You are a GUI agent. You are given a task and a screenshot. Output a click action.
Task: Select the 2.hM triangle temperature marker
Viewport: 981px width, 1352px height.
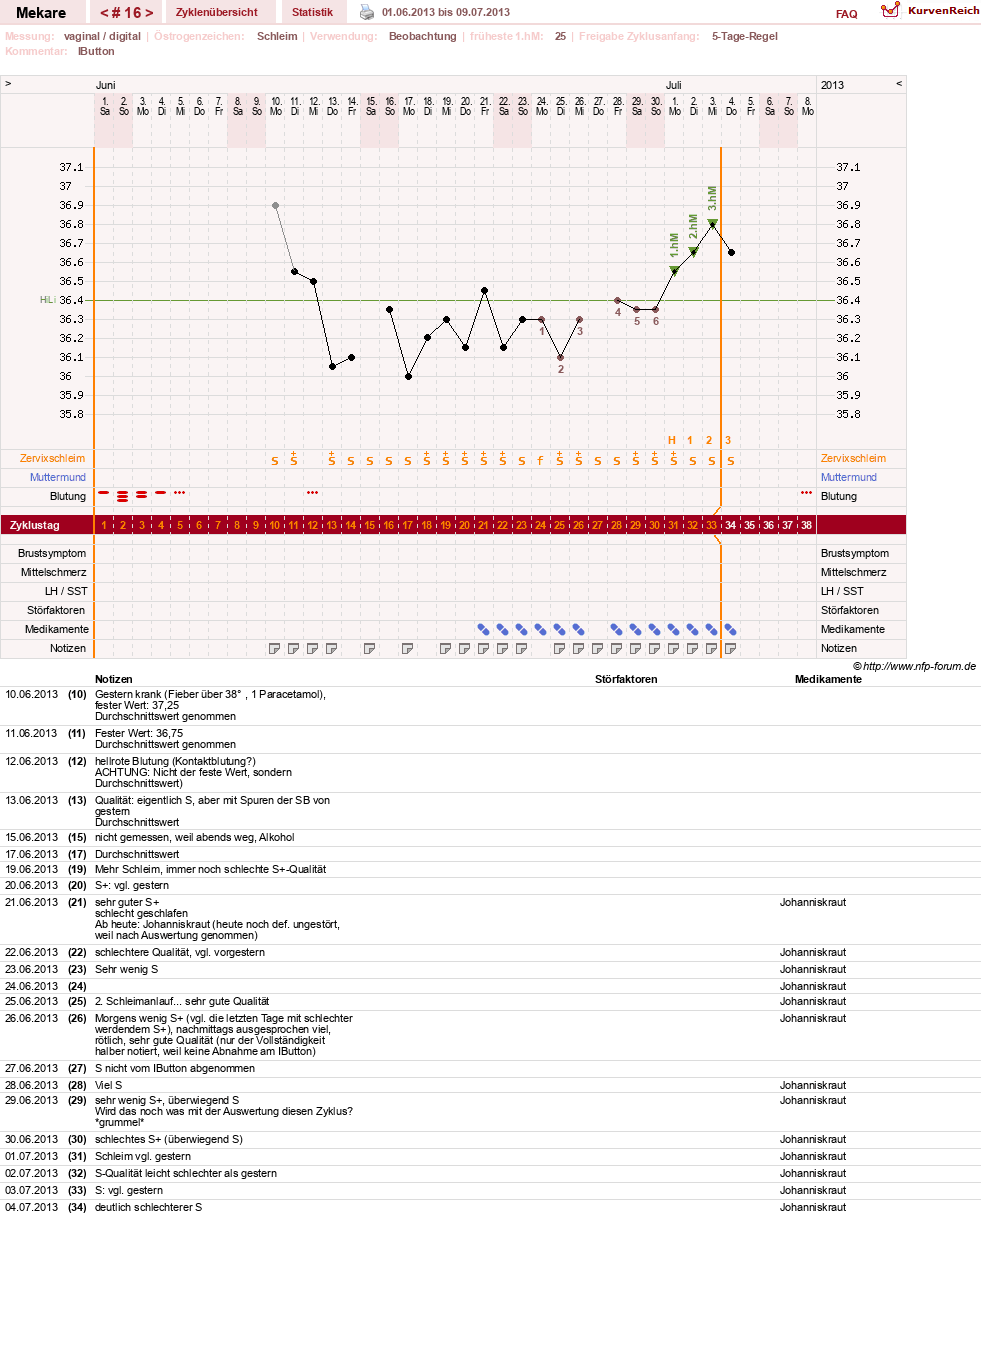click(693, 252)
